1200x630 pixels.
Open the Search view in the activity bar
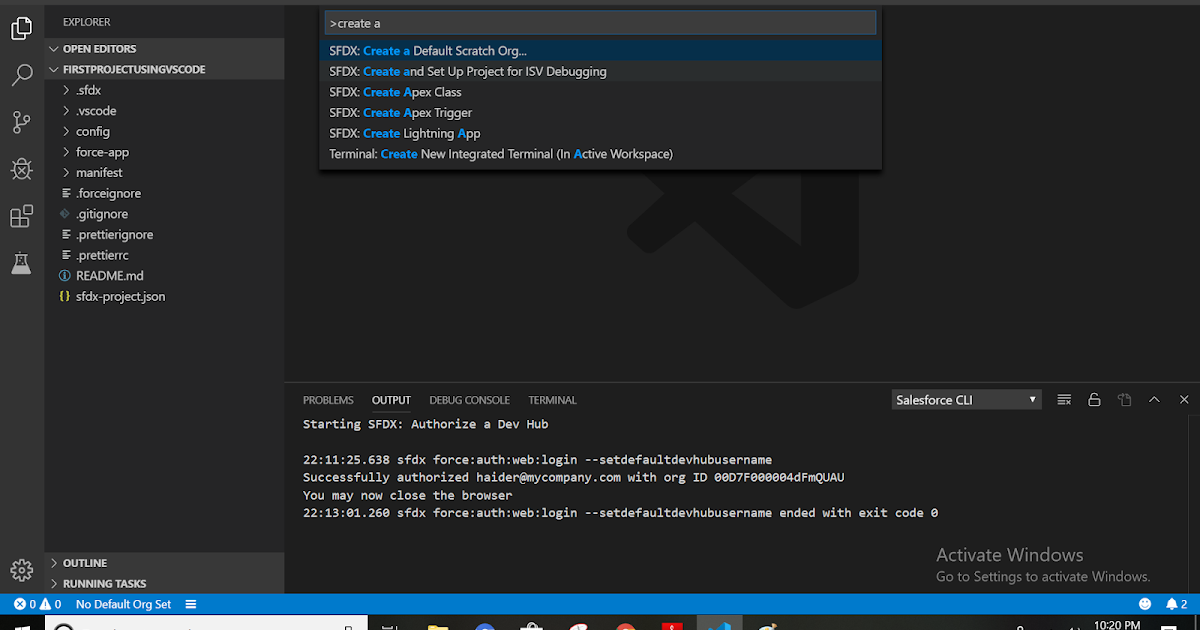click(x=21, y=74)
